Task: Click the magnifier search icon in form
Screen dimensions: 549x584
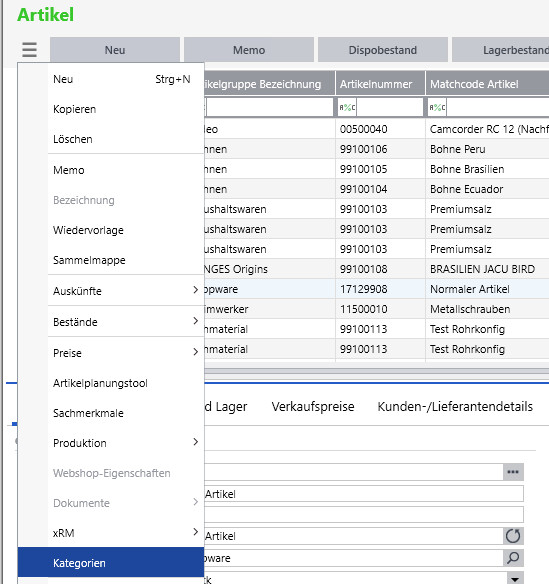Action: pyautogui.click(x=513, y=558)
